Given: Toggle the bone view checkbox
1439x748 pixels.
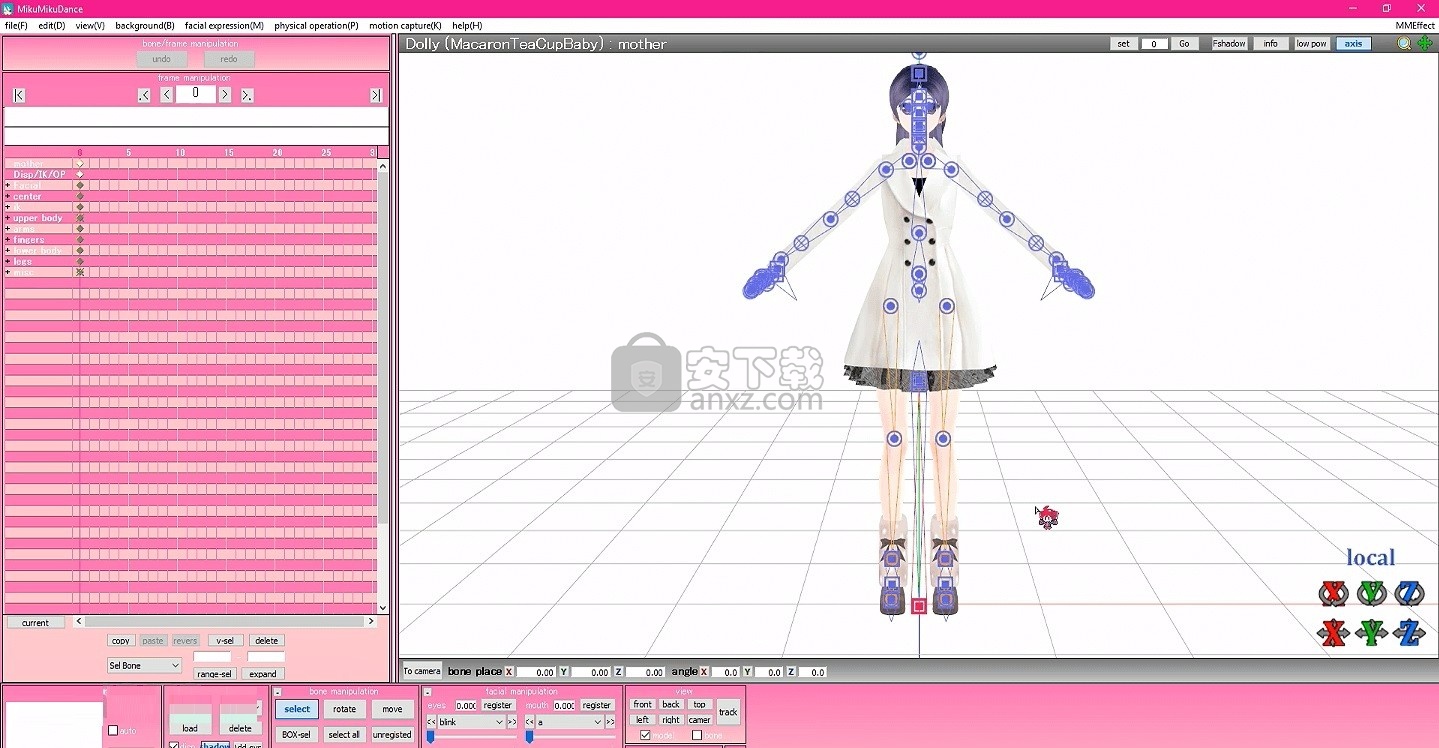Looking at the screenshot, I should pyautogui.click(x=697, y=735).
